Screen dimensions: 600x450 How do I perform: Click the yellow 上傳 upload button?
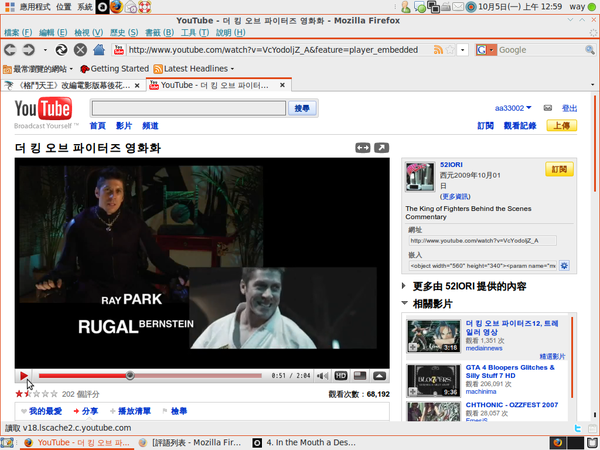click(x=561, y=126)
